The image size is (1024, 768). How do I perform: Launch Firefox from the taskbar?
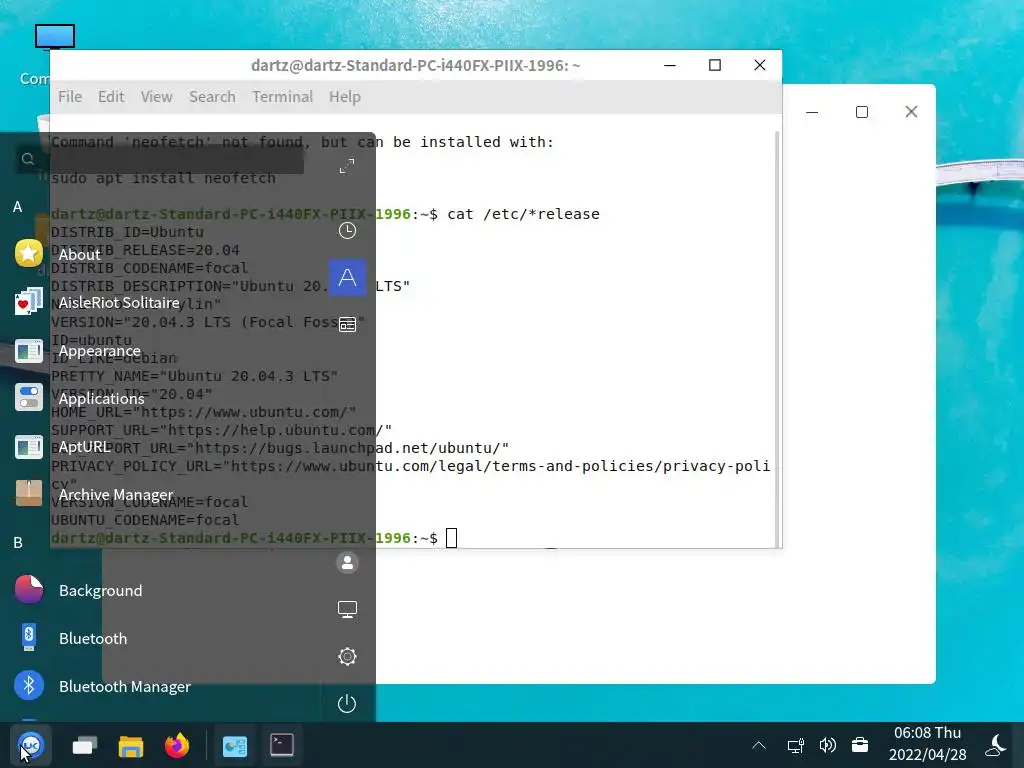177,745
